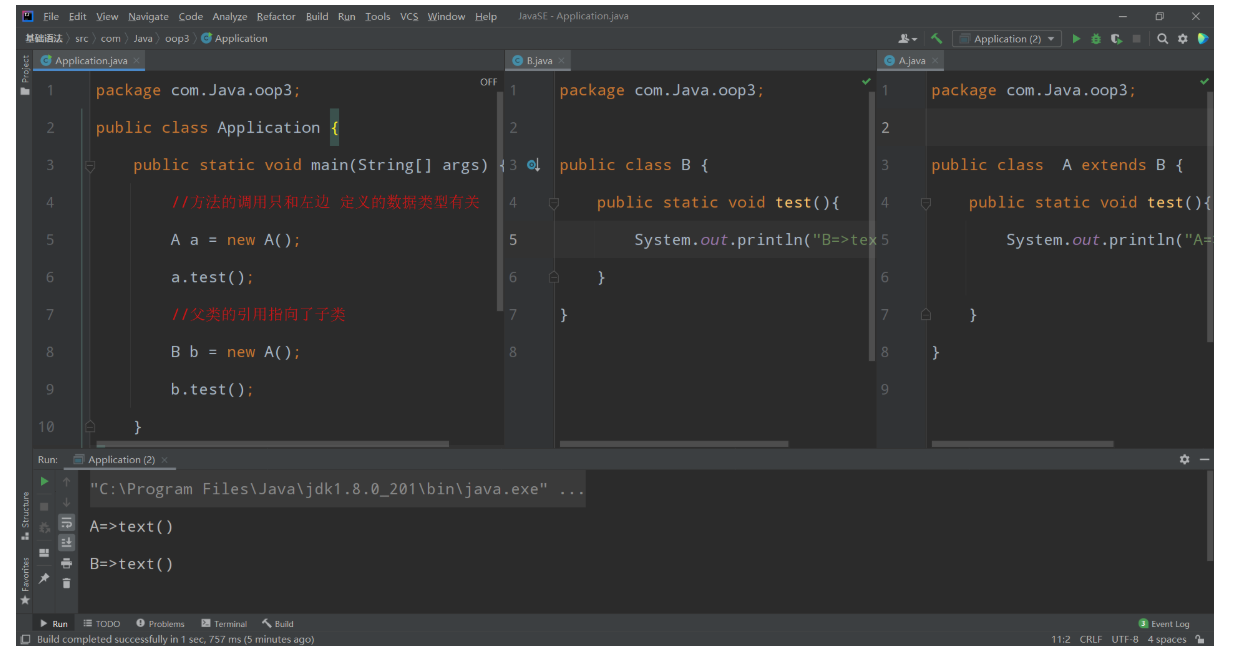Click B.java editor horizontal scrollbar
Image resolution: width=1236 pixels, height=646 pixels.
tap(674, 444)
